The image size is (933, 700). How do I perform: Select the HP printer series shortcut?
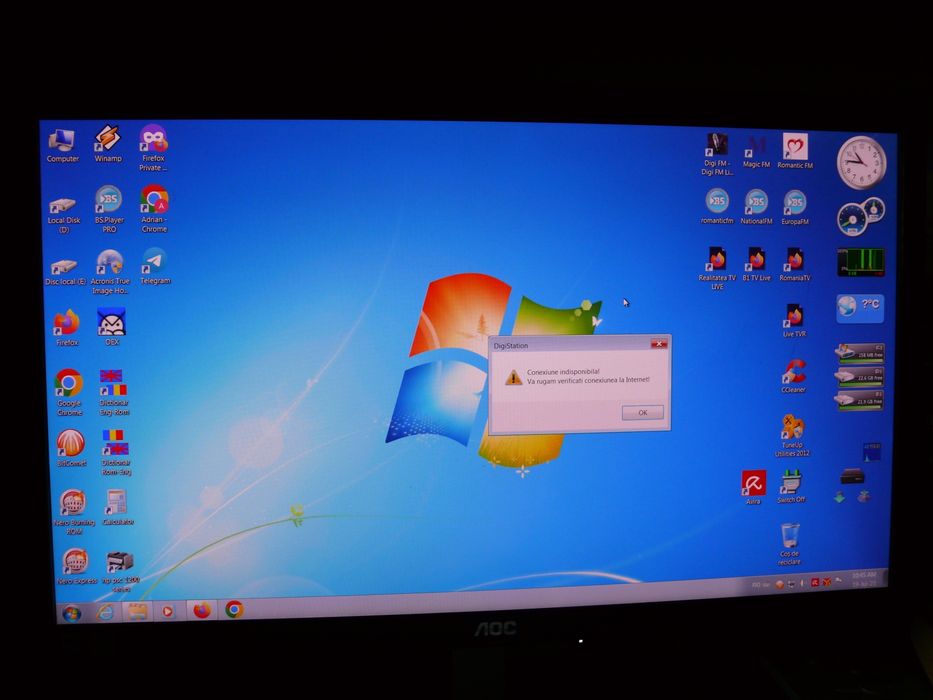tap(120, 571)
